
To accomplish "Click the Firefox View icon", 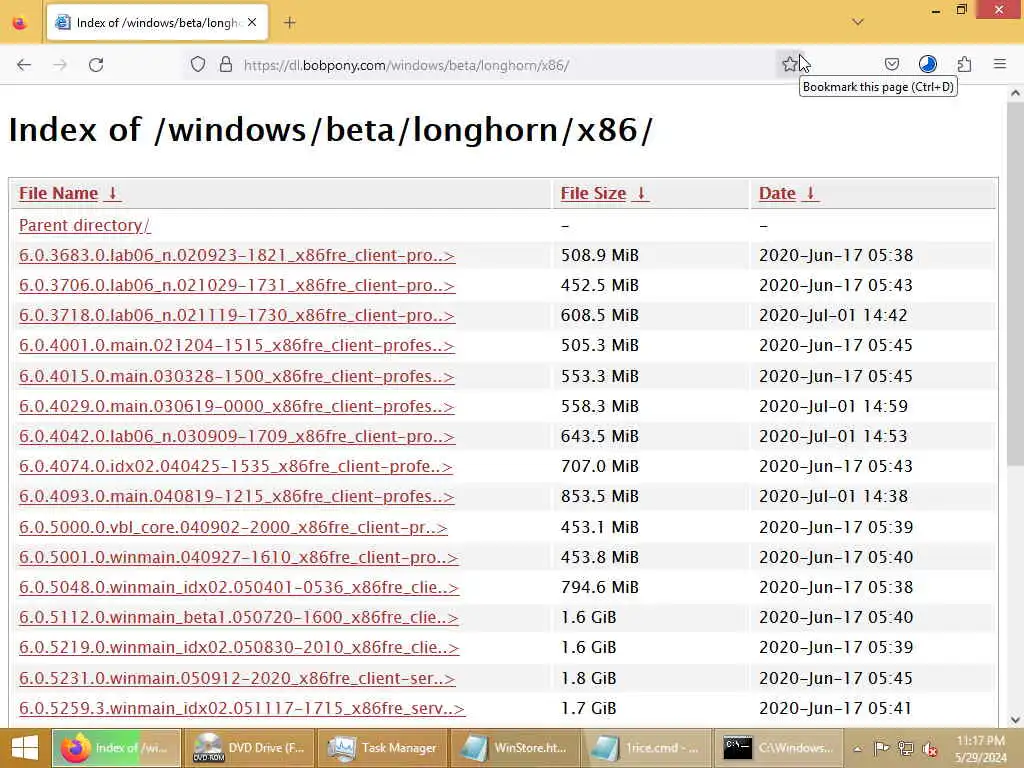I will 20,23.
